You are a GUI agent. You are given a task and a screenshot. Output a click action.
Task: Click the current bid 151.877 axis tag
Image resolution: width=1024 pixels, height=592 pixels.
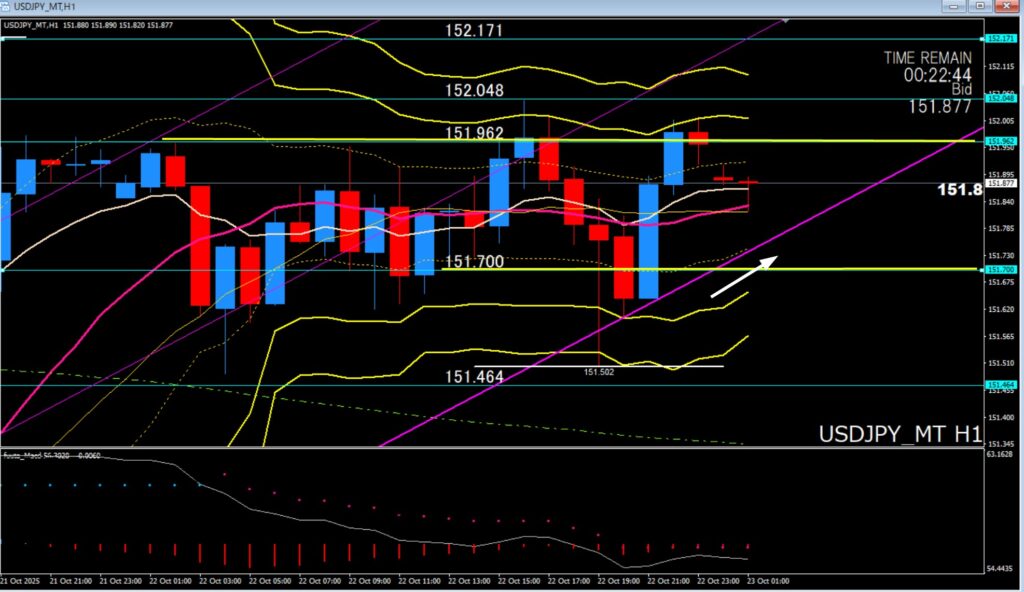[x=999, y=183]
